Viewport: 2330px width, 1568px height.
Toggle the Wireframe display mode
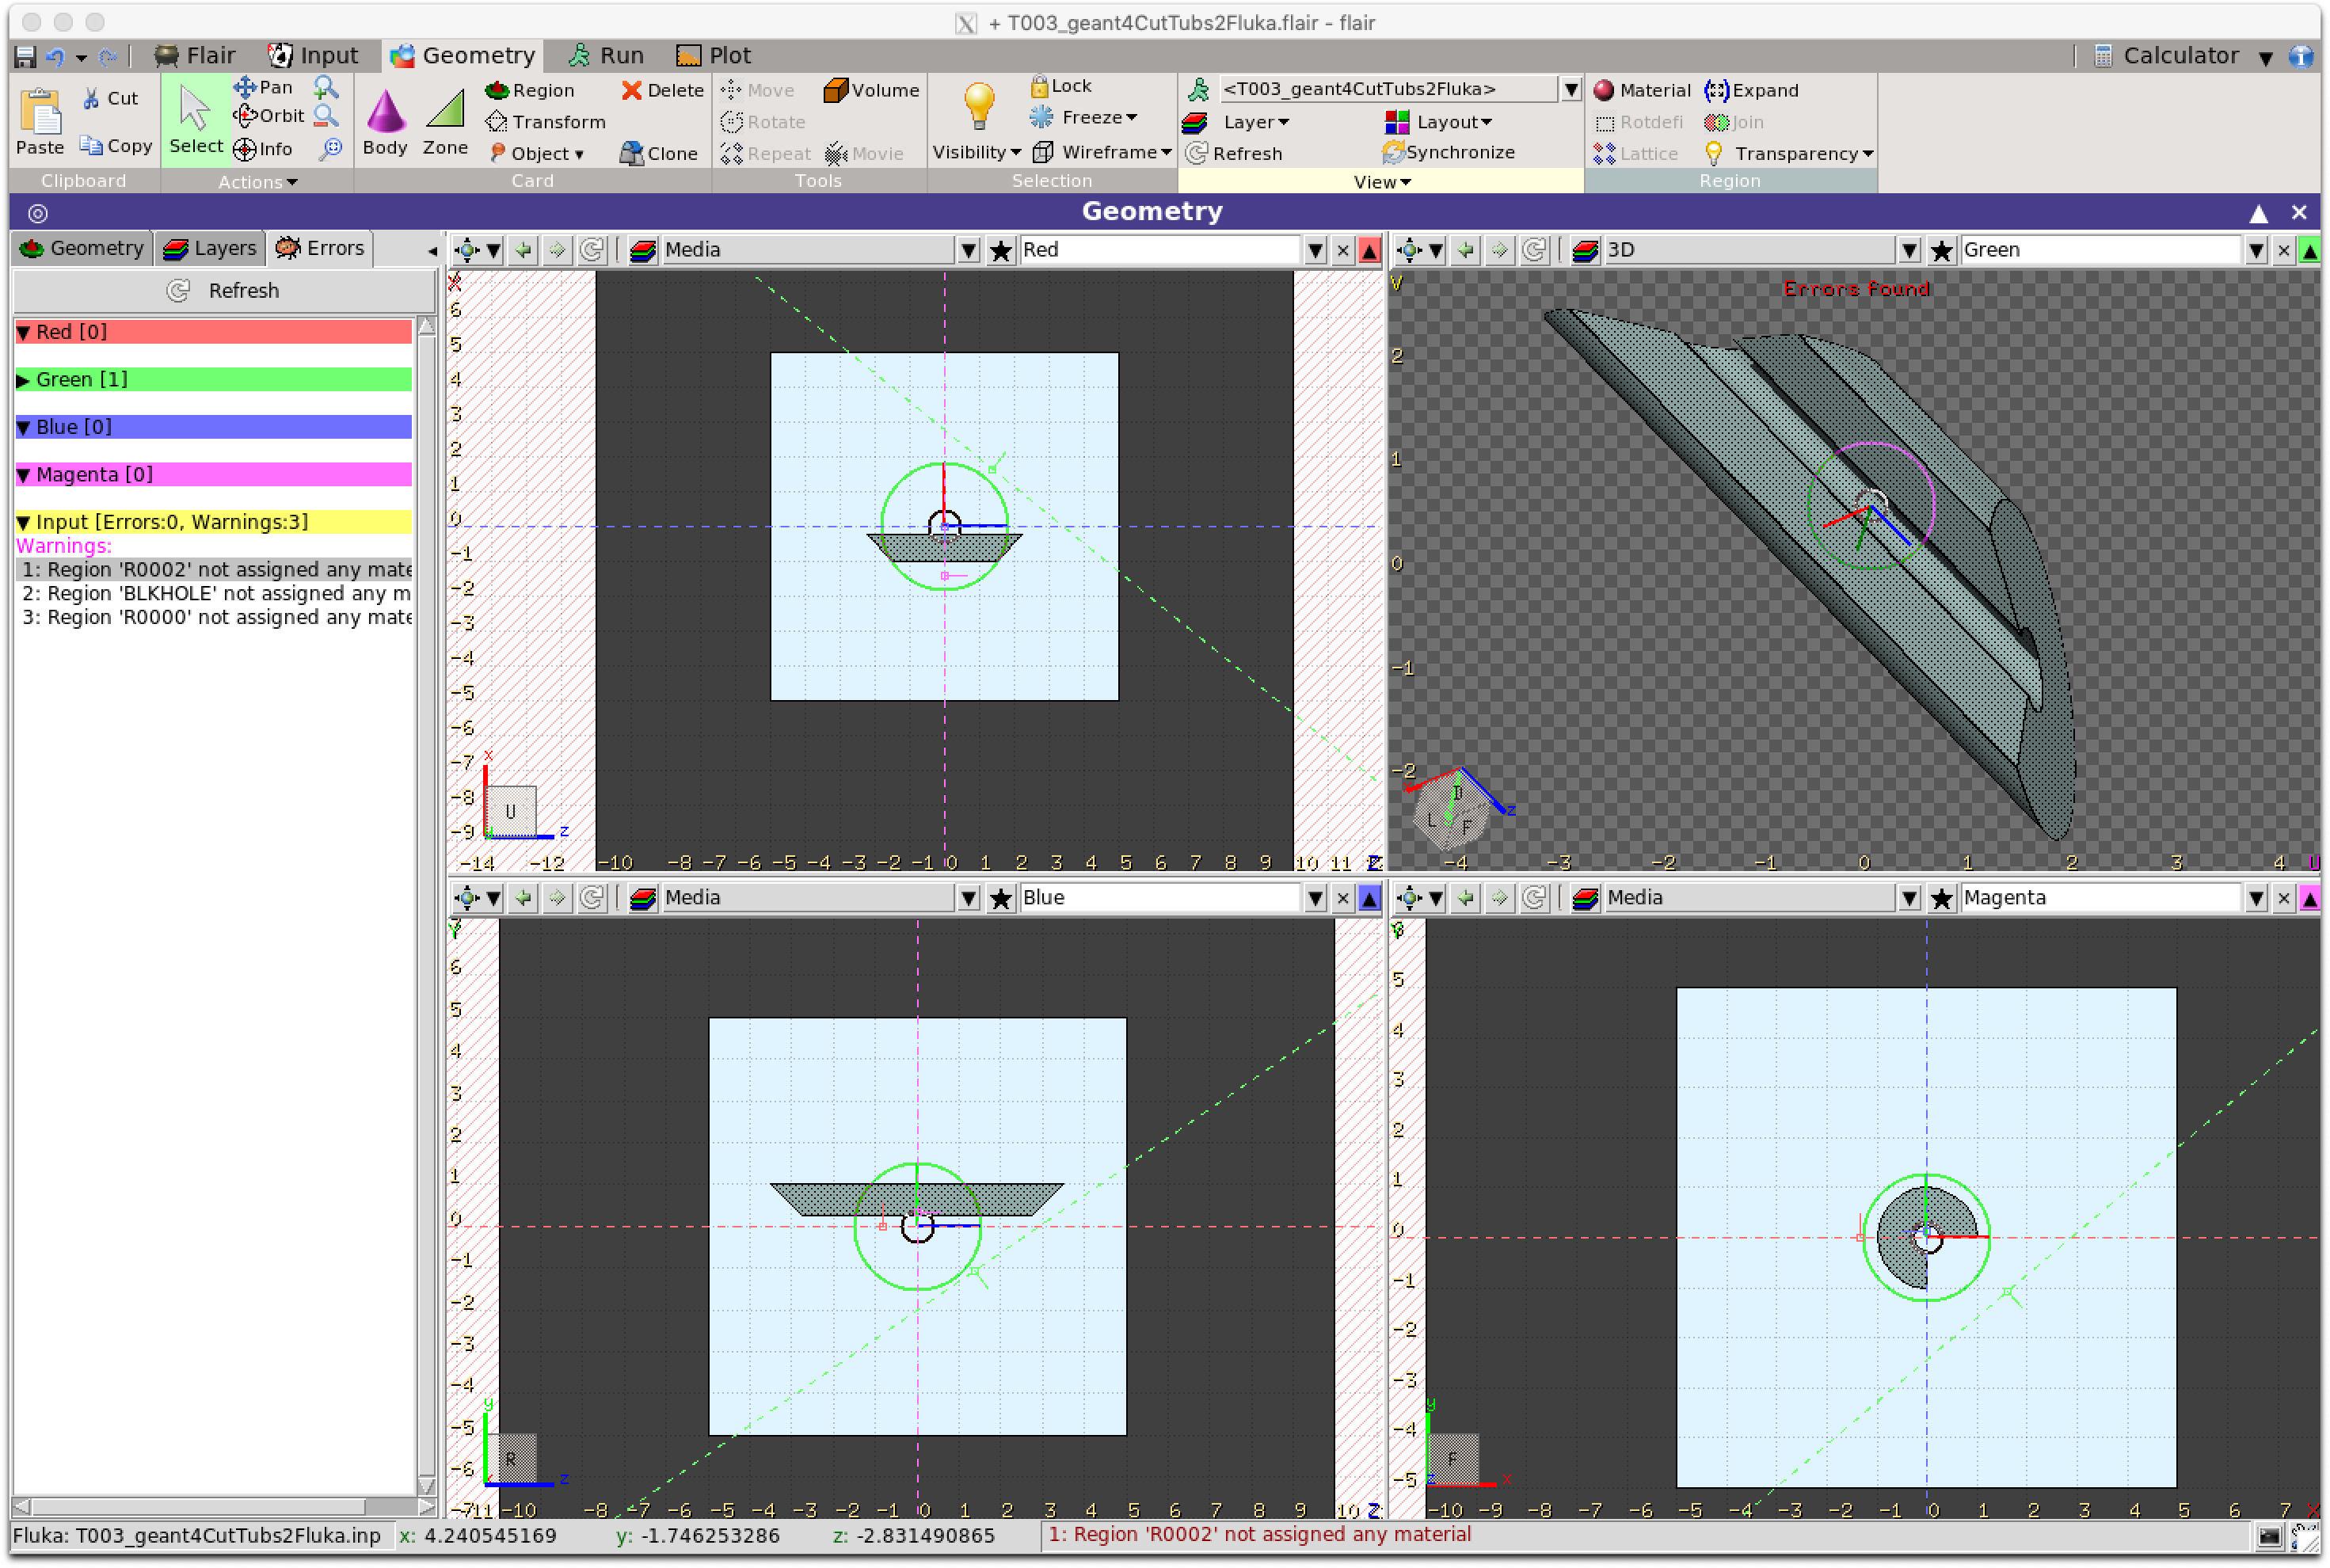click(1101, 152)
